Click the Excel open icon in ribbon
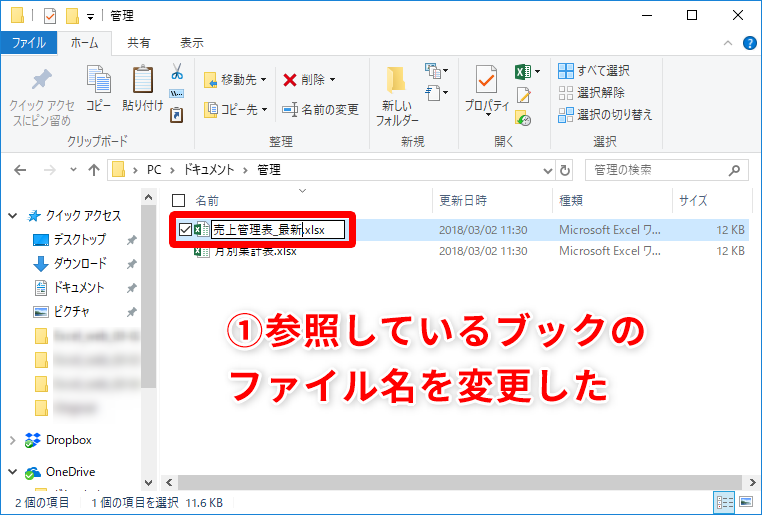Viewport: 762px width, 515px height. click(x=523, y=72)
